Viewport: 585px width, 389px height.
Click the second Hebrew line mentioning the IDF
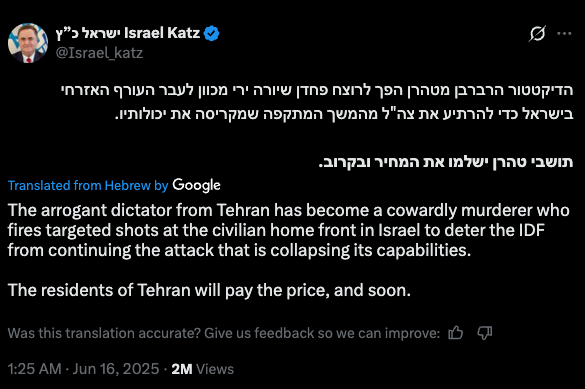tap(344, 114)
